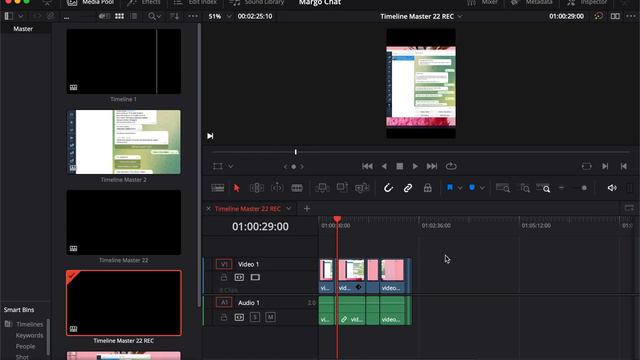The image size is (640, 360).
Task: Go to next clip icon in viewer
Action: click(605, 166)
